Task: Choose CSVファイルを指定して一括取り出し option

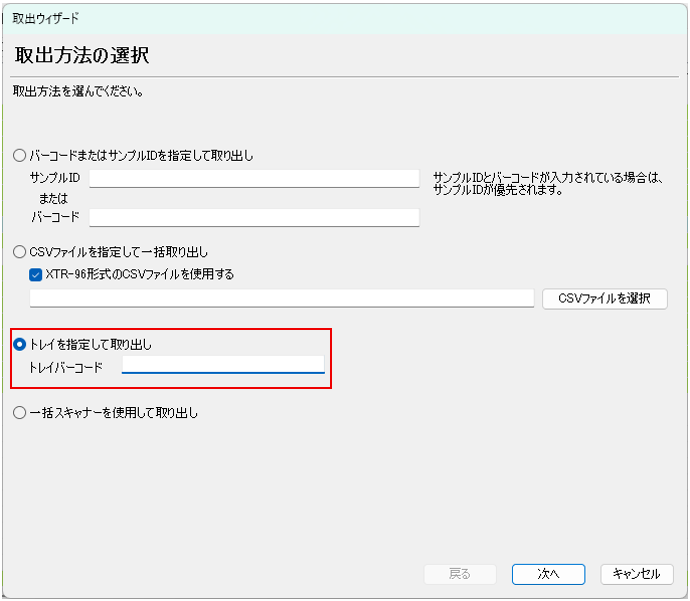Action: click(20, 252)
